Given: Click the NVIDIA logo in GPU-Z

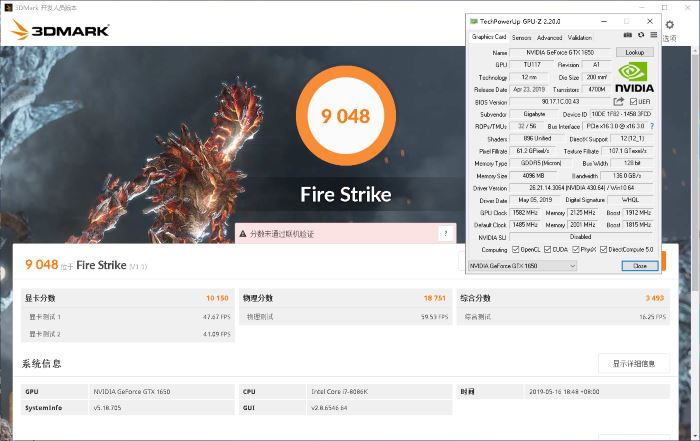Looking at the screenshot, I should pyautogui.click(x=636, y=76).
